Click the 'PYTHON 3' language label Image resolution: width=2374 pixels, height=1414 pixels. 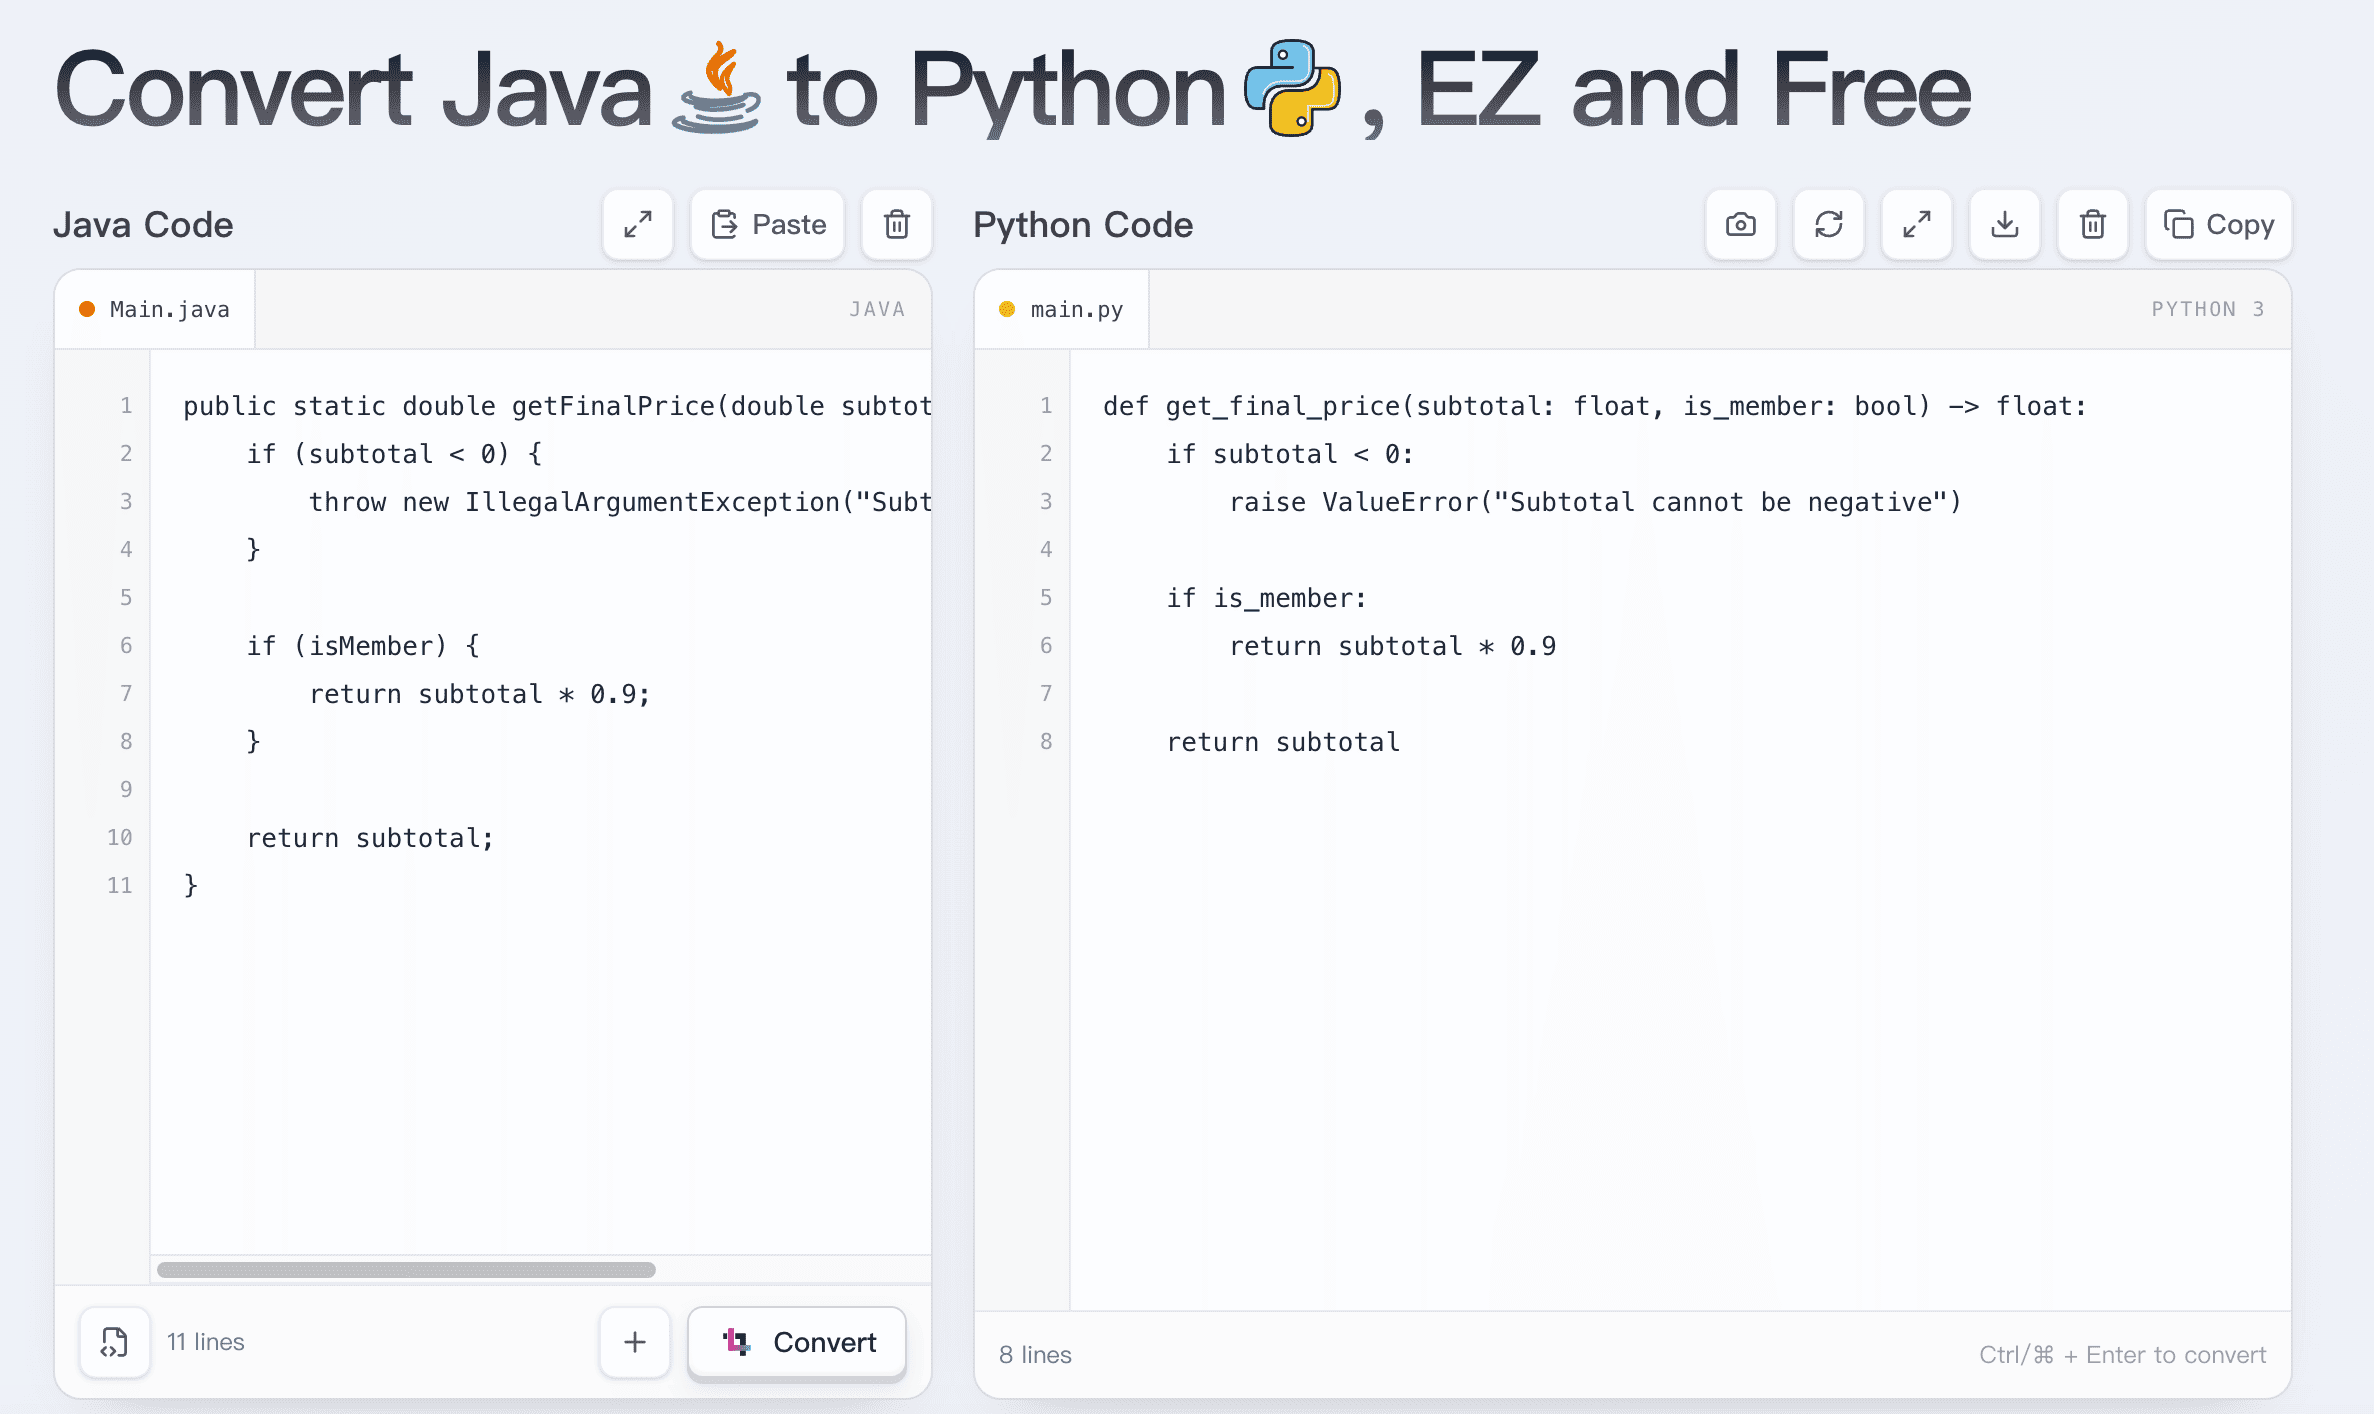2207,310
